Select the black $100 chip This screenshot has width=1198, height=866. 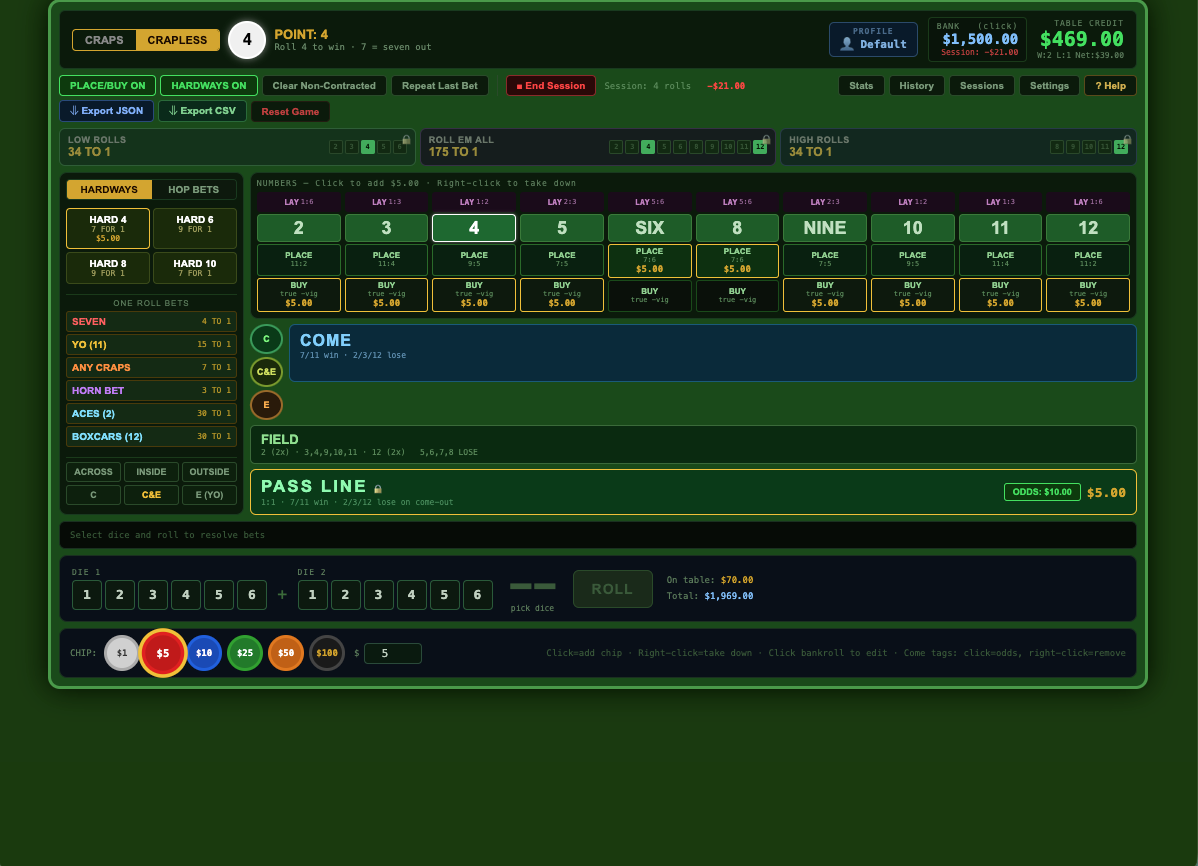click(327, 653)
